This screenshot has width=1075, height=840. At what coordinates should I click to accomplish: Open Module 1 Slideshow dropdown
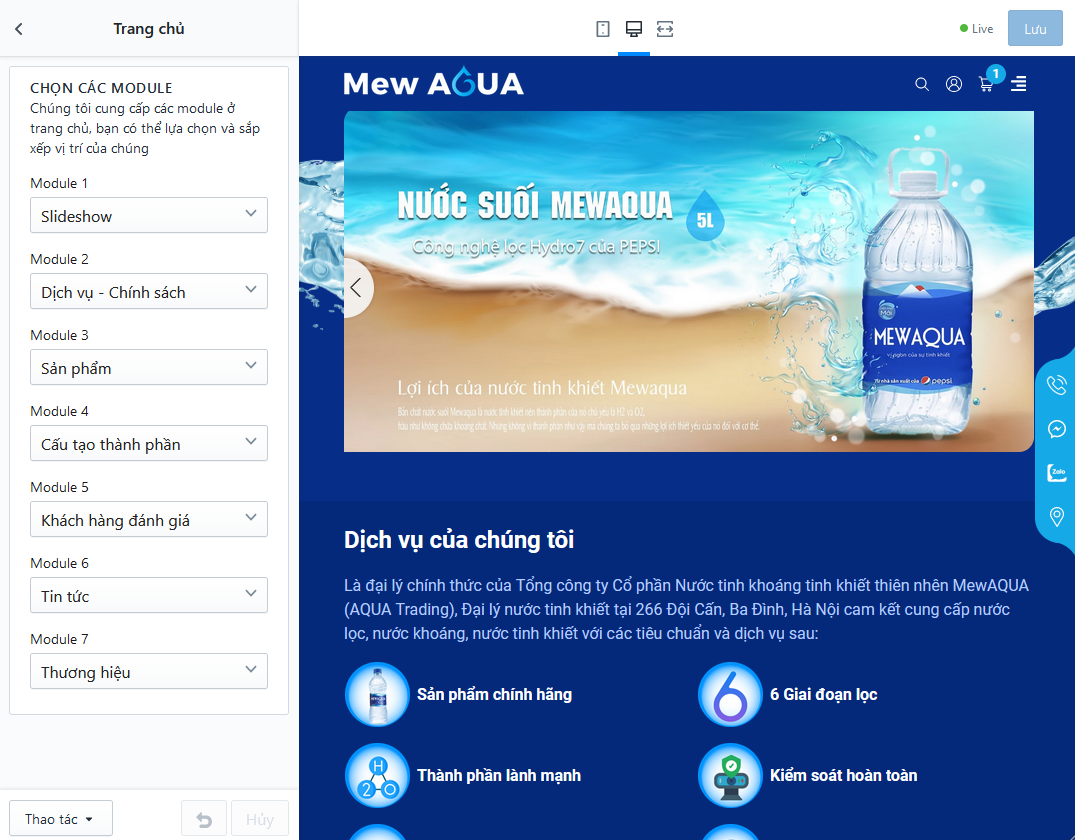[149, 216]
